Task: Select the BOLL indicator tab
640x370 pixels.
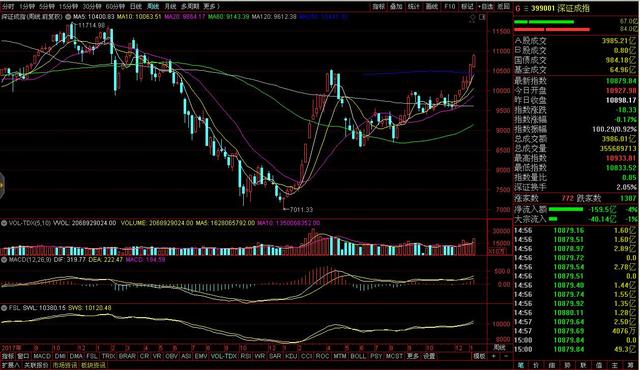Action: 358,356
